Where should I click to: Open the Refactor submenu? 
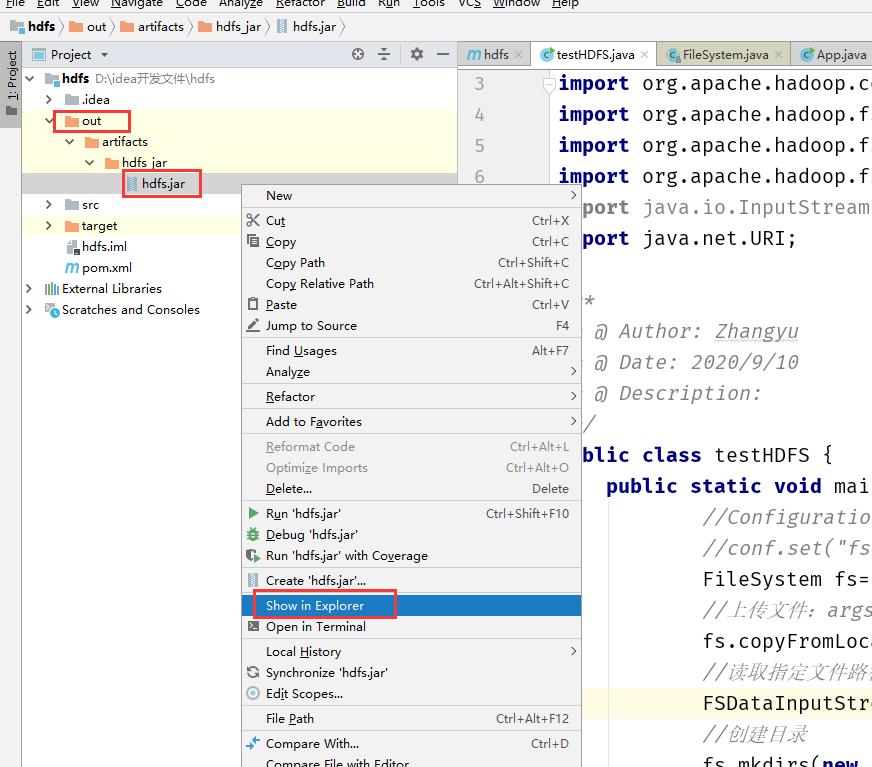412,397
